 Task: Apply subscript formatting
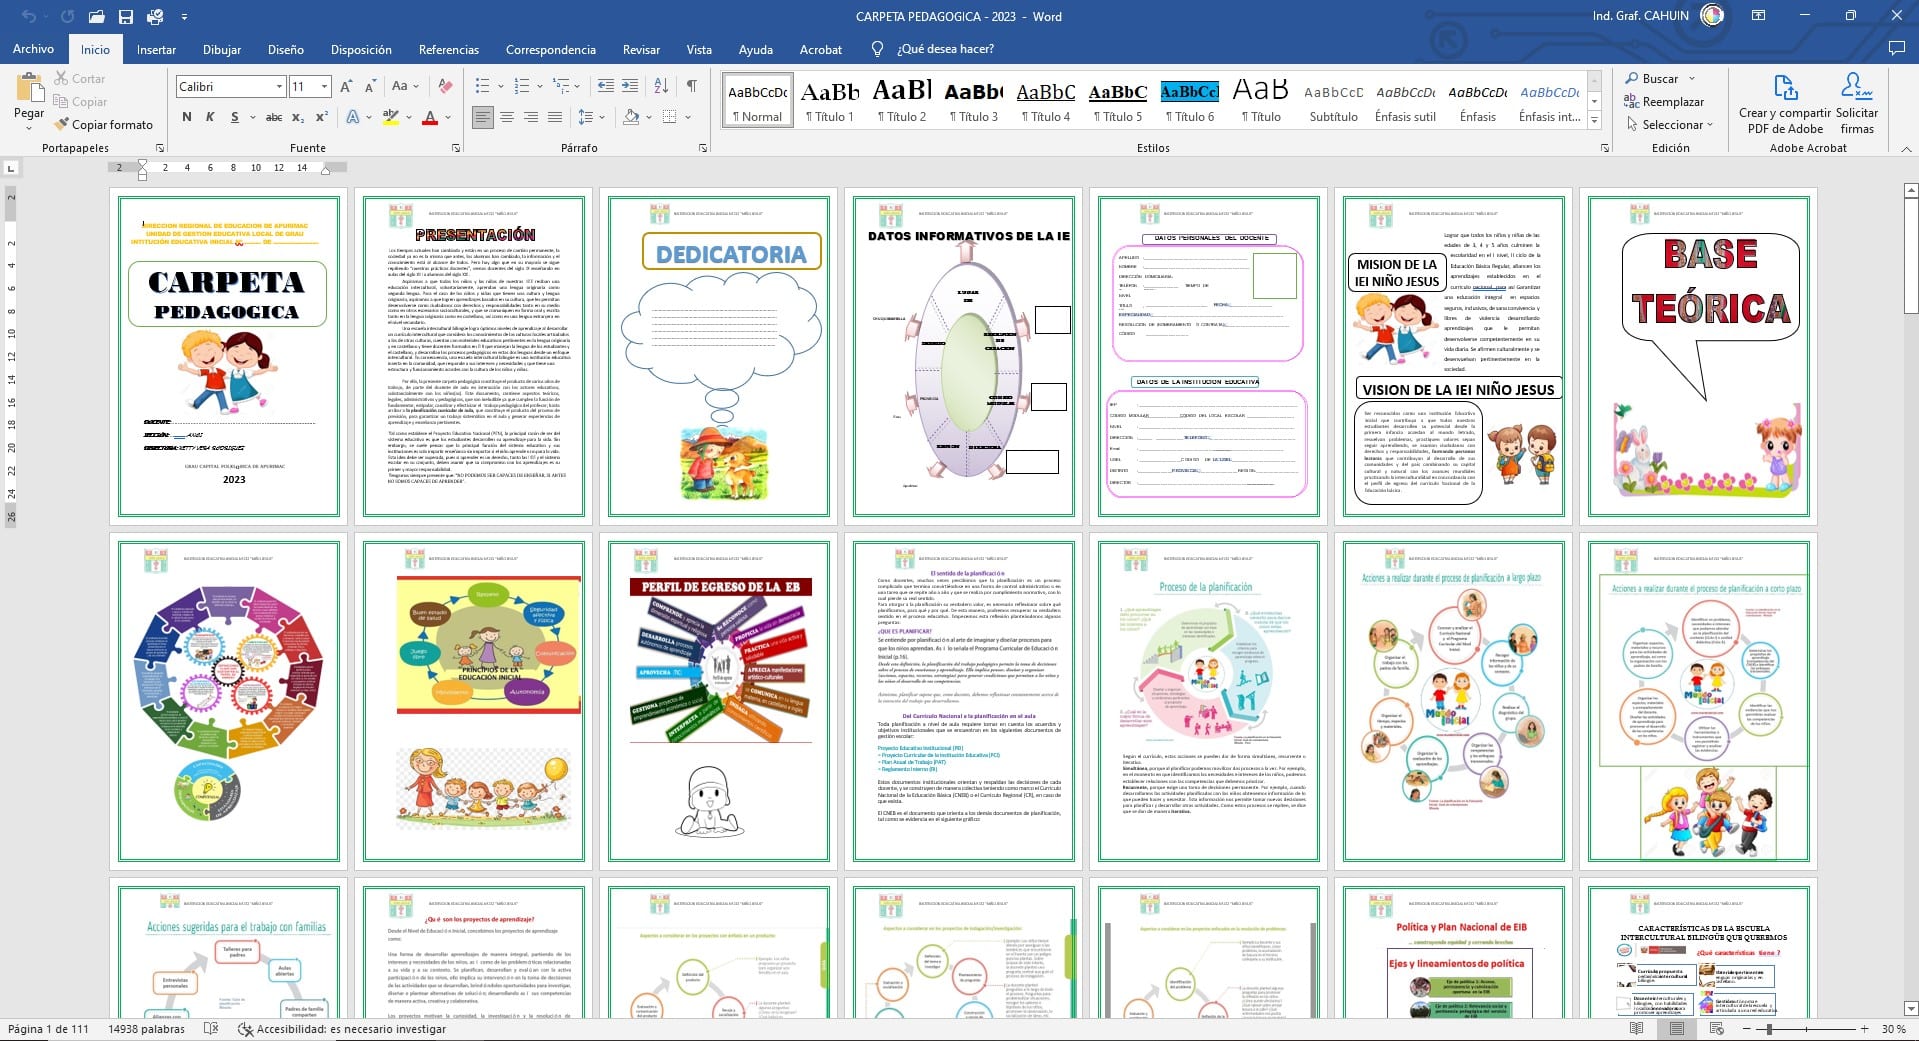298,117
